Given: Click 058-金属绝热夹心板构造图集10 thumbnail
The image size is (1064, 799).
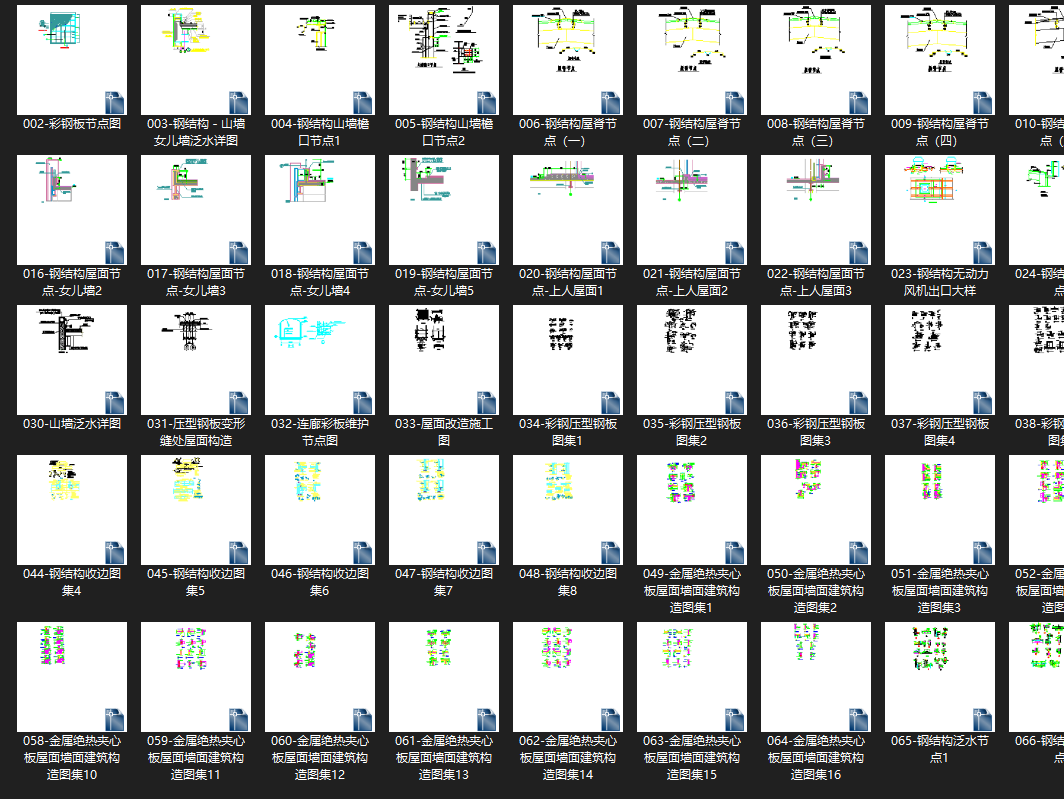Looking at the screenshot, I should [72, 677].
